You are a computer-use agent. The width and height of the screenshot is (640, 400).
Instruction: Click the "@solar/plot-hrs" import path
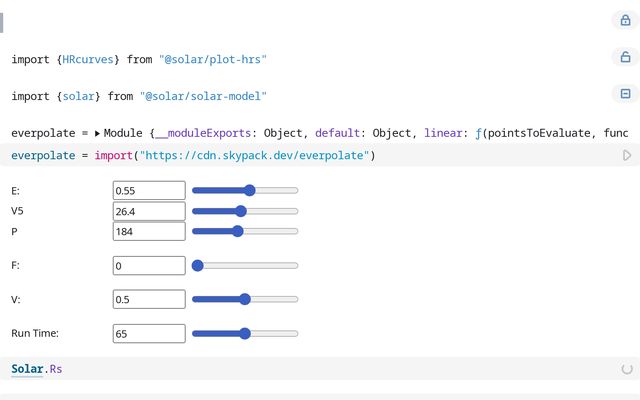click(x=213, y=60)
